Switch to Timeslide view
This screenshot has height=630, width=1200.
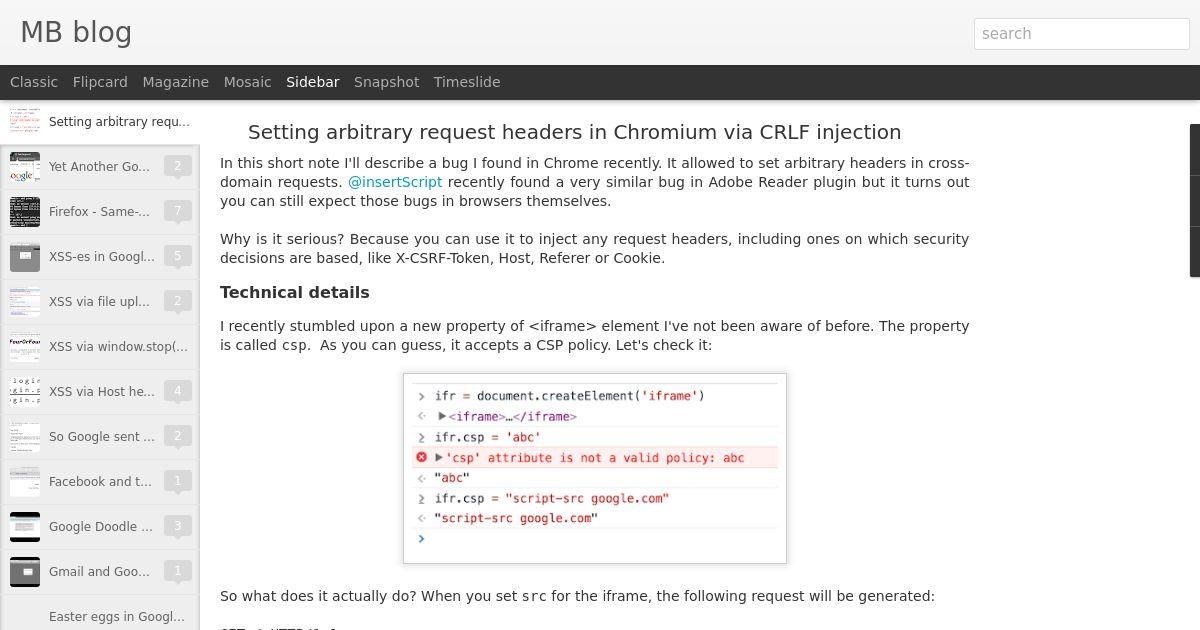(x=467, y=82)
